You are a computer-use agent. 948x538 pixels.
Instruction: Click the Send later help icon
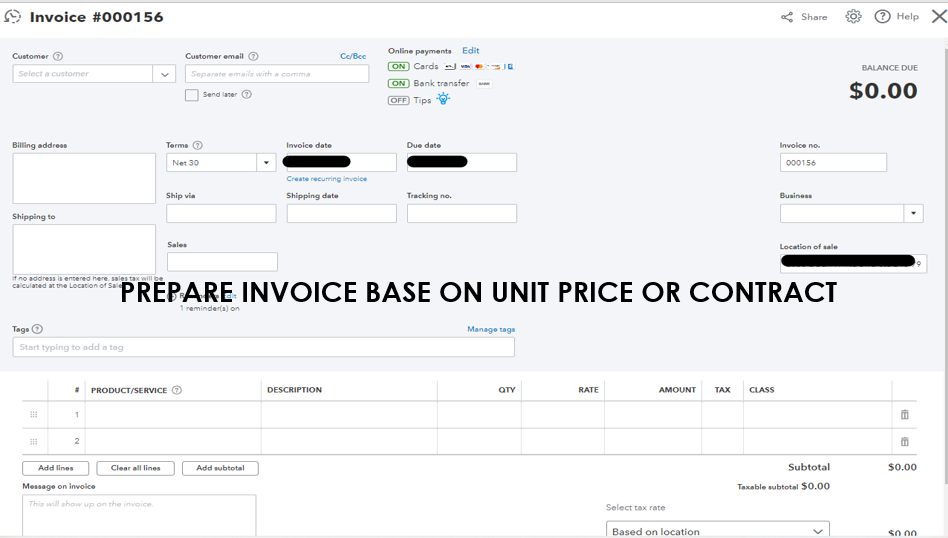coord(247,94)
